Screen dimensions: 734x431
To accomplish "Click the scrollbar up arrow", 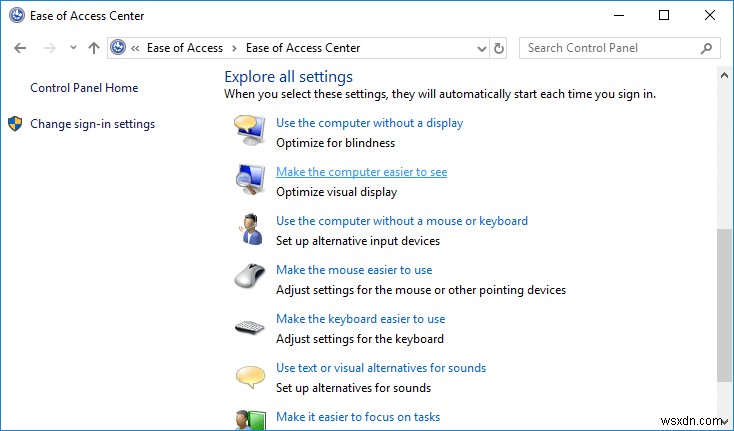I will 724,75.
